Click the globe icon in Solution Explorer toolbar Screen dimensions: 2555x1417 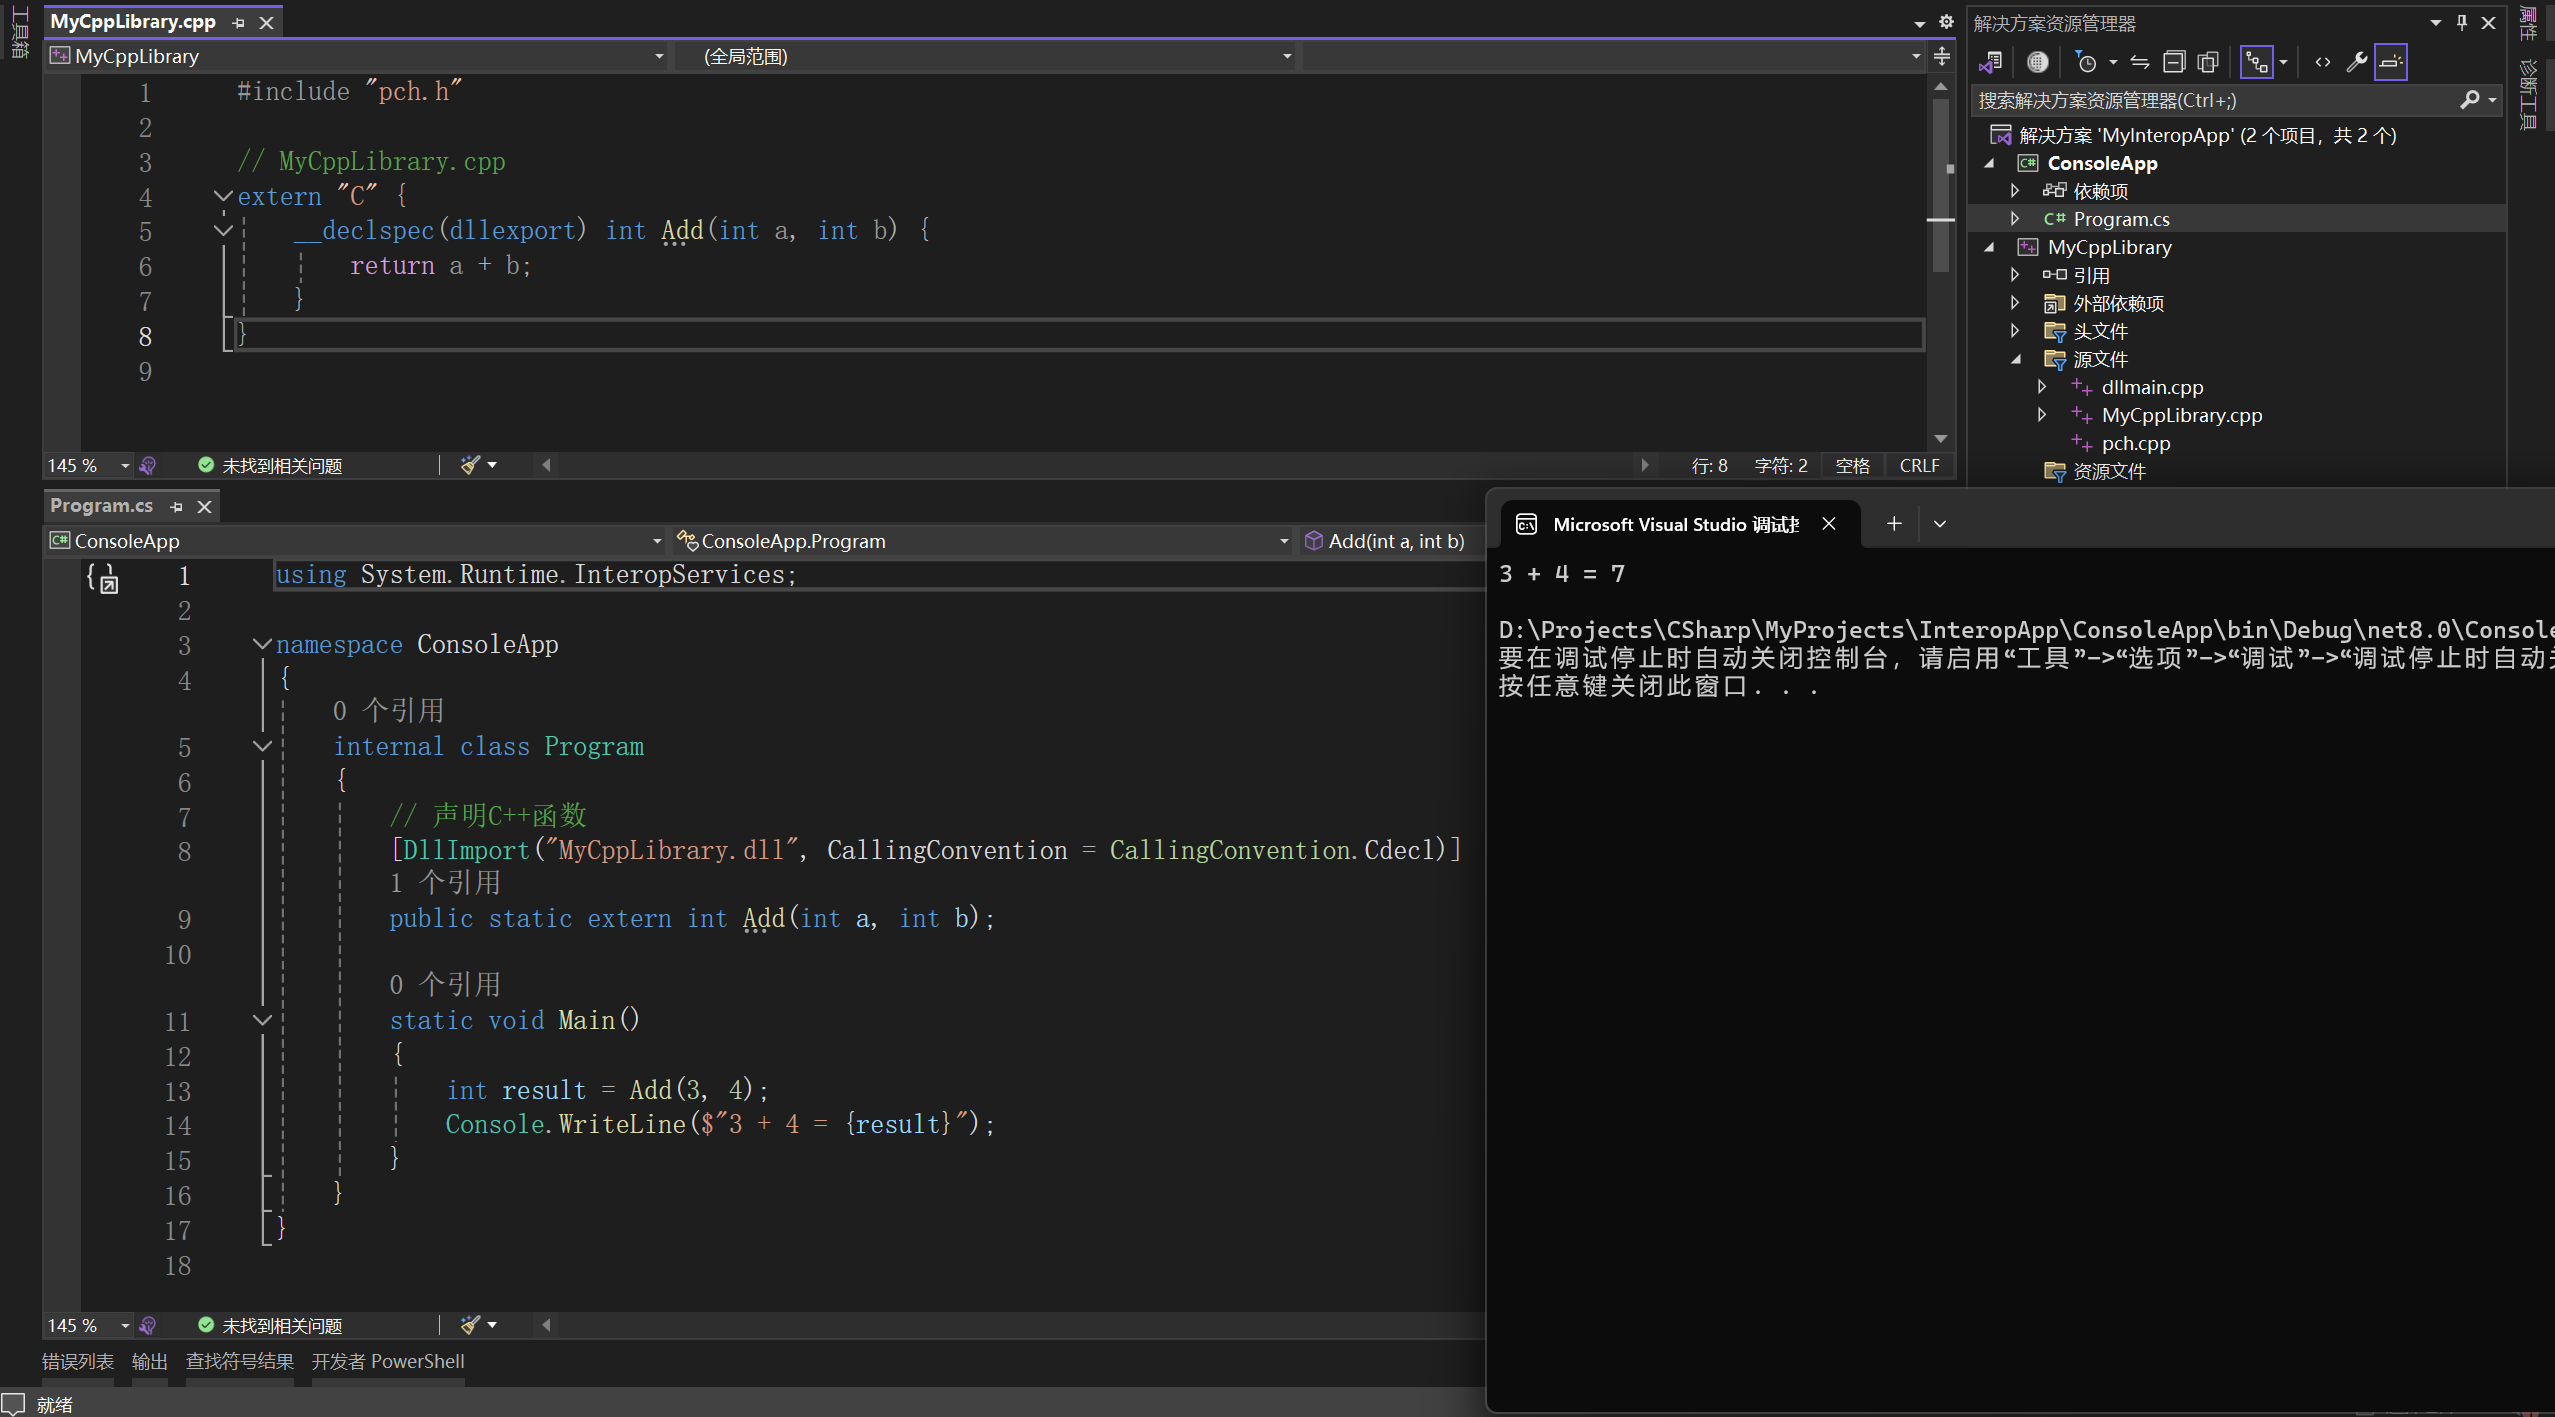click(x=2037, y=62)
